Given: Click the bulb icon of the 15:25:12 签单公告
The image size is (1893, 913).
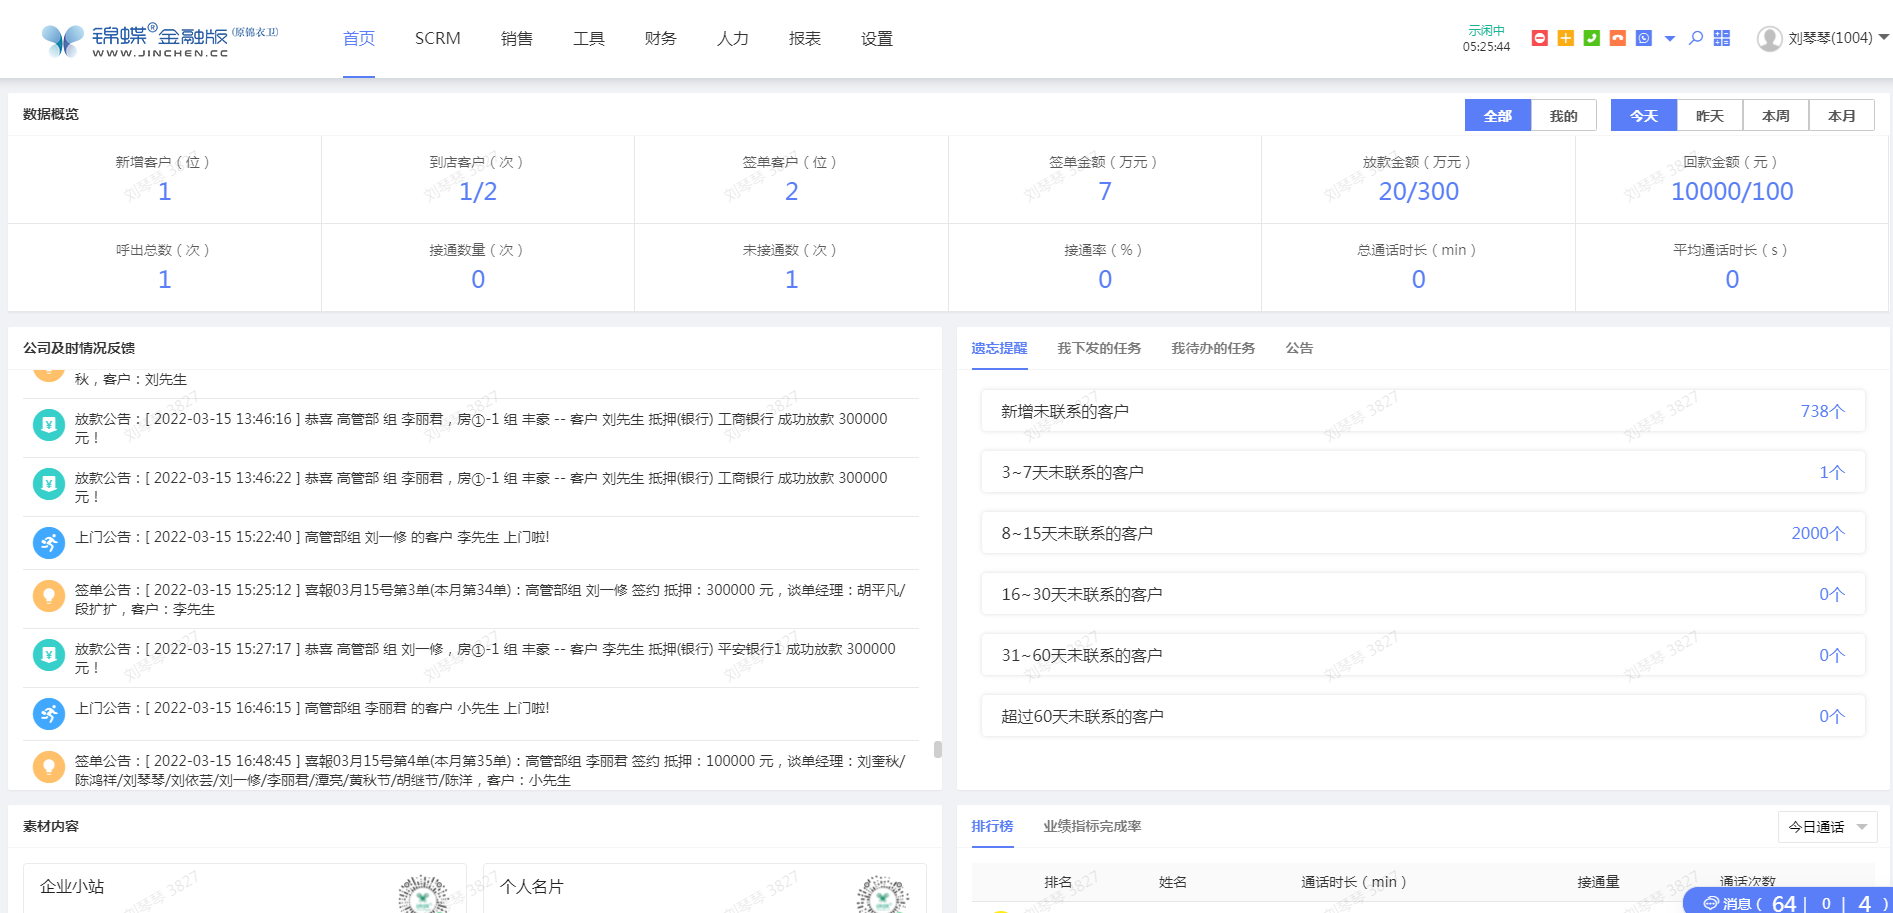Looking at the screenshot, I should tap(48, 596).
